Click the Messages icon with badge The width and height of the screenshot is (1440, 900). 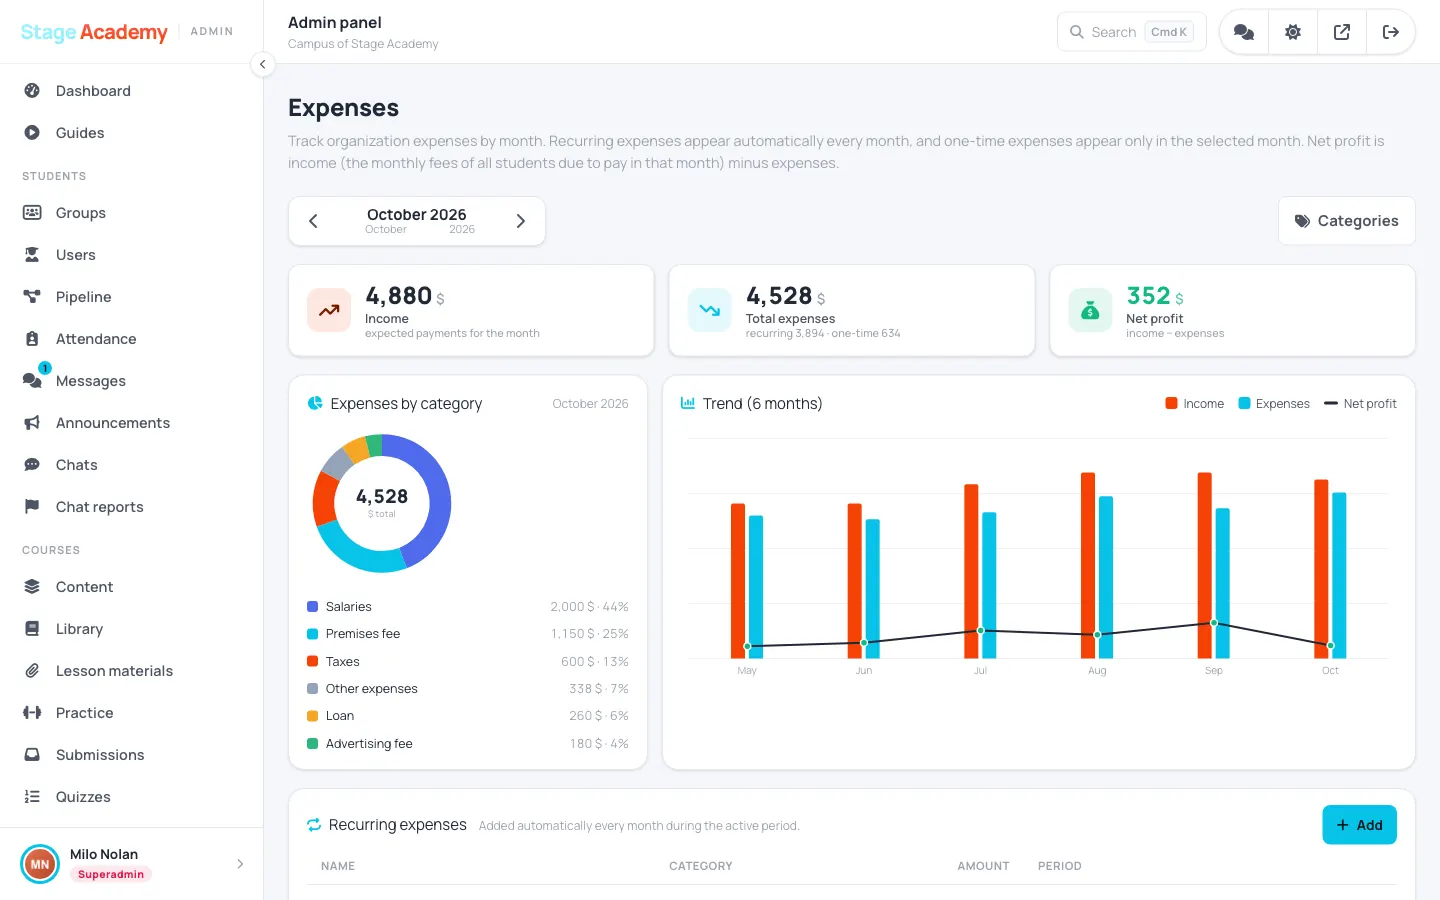point(33,379)
